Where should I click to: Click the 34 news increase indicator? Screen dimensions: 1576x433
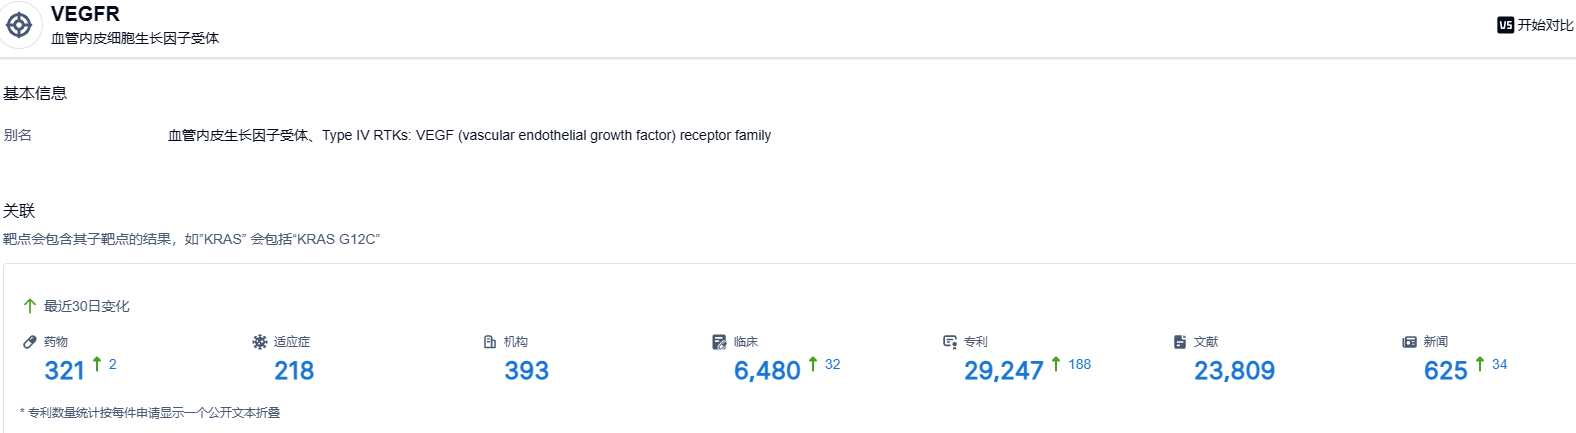[x=1499, y=365]
